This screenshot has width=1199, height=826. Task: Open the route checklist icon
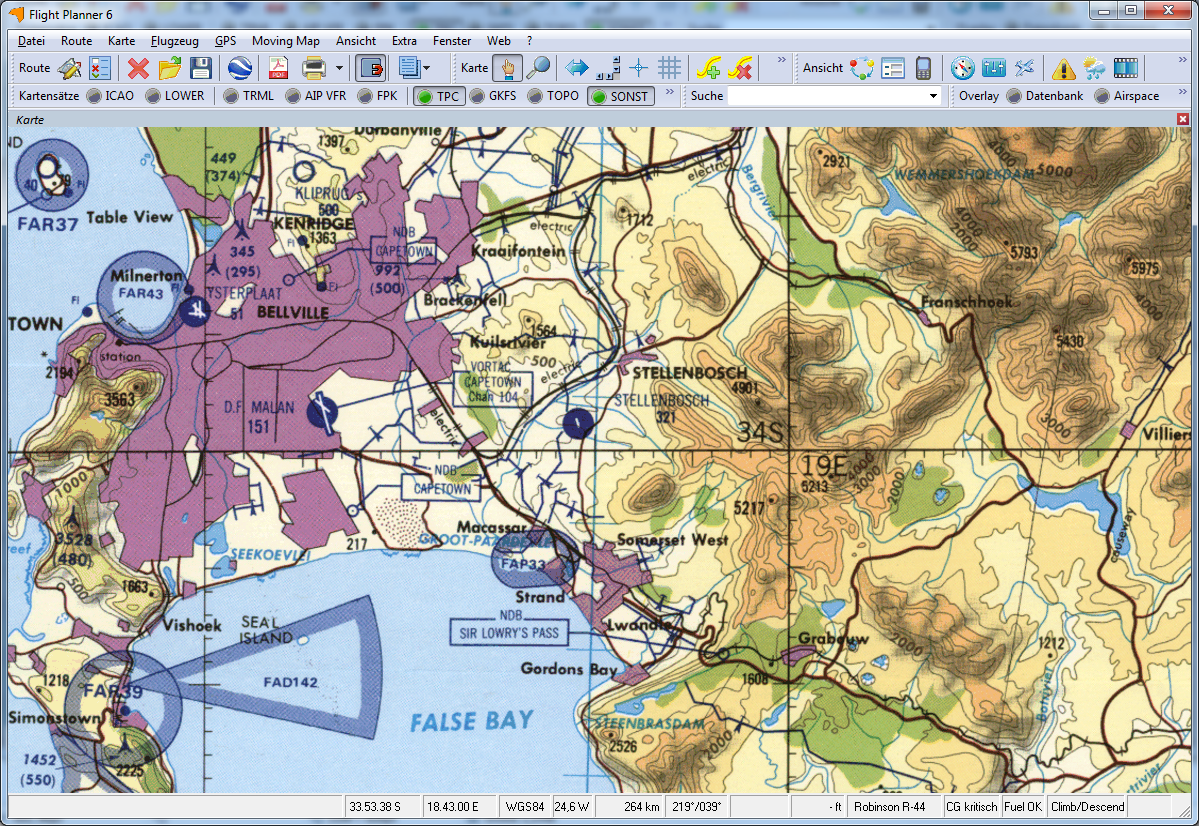click(x=100, y=68)
